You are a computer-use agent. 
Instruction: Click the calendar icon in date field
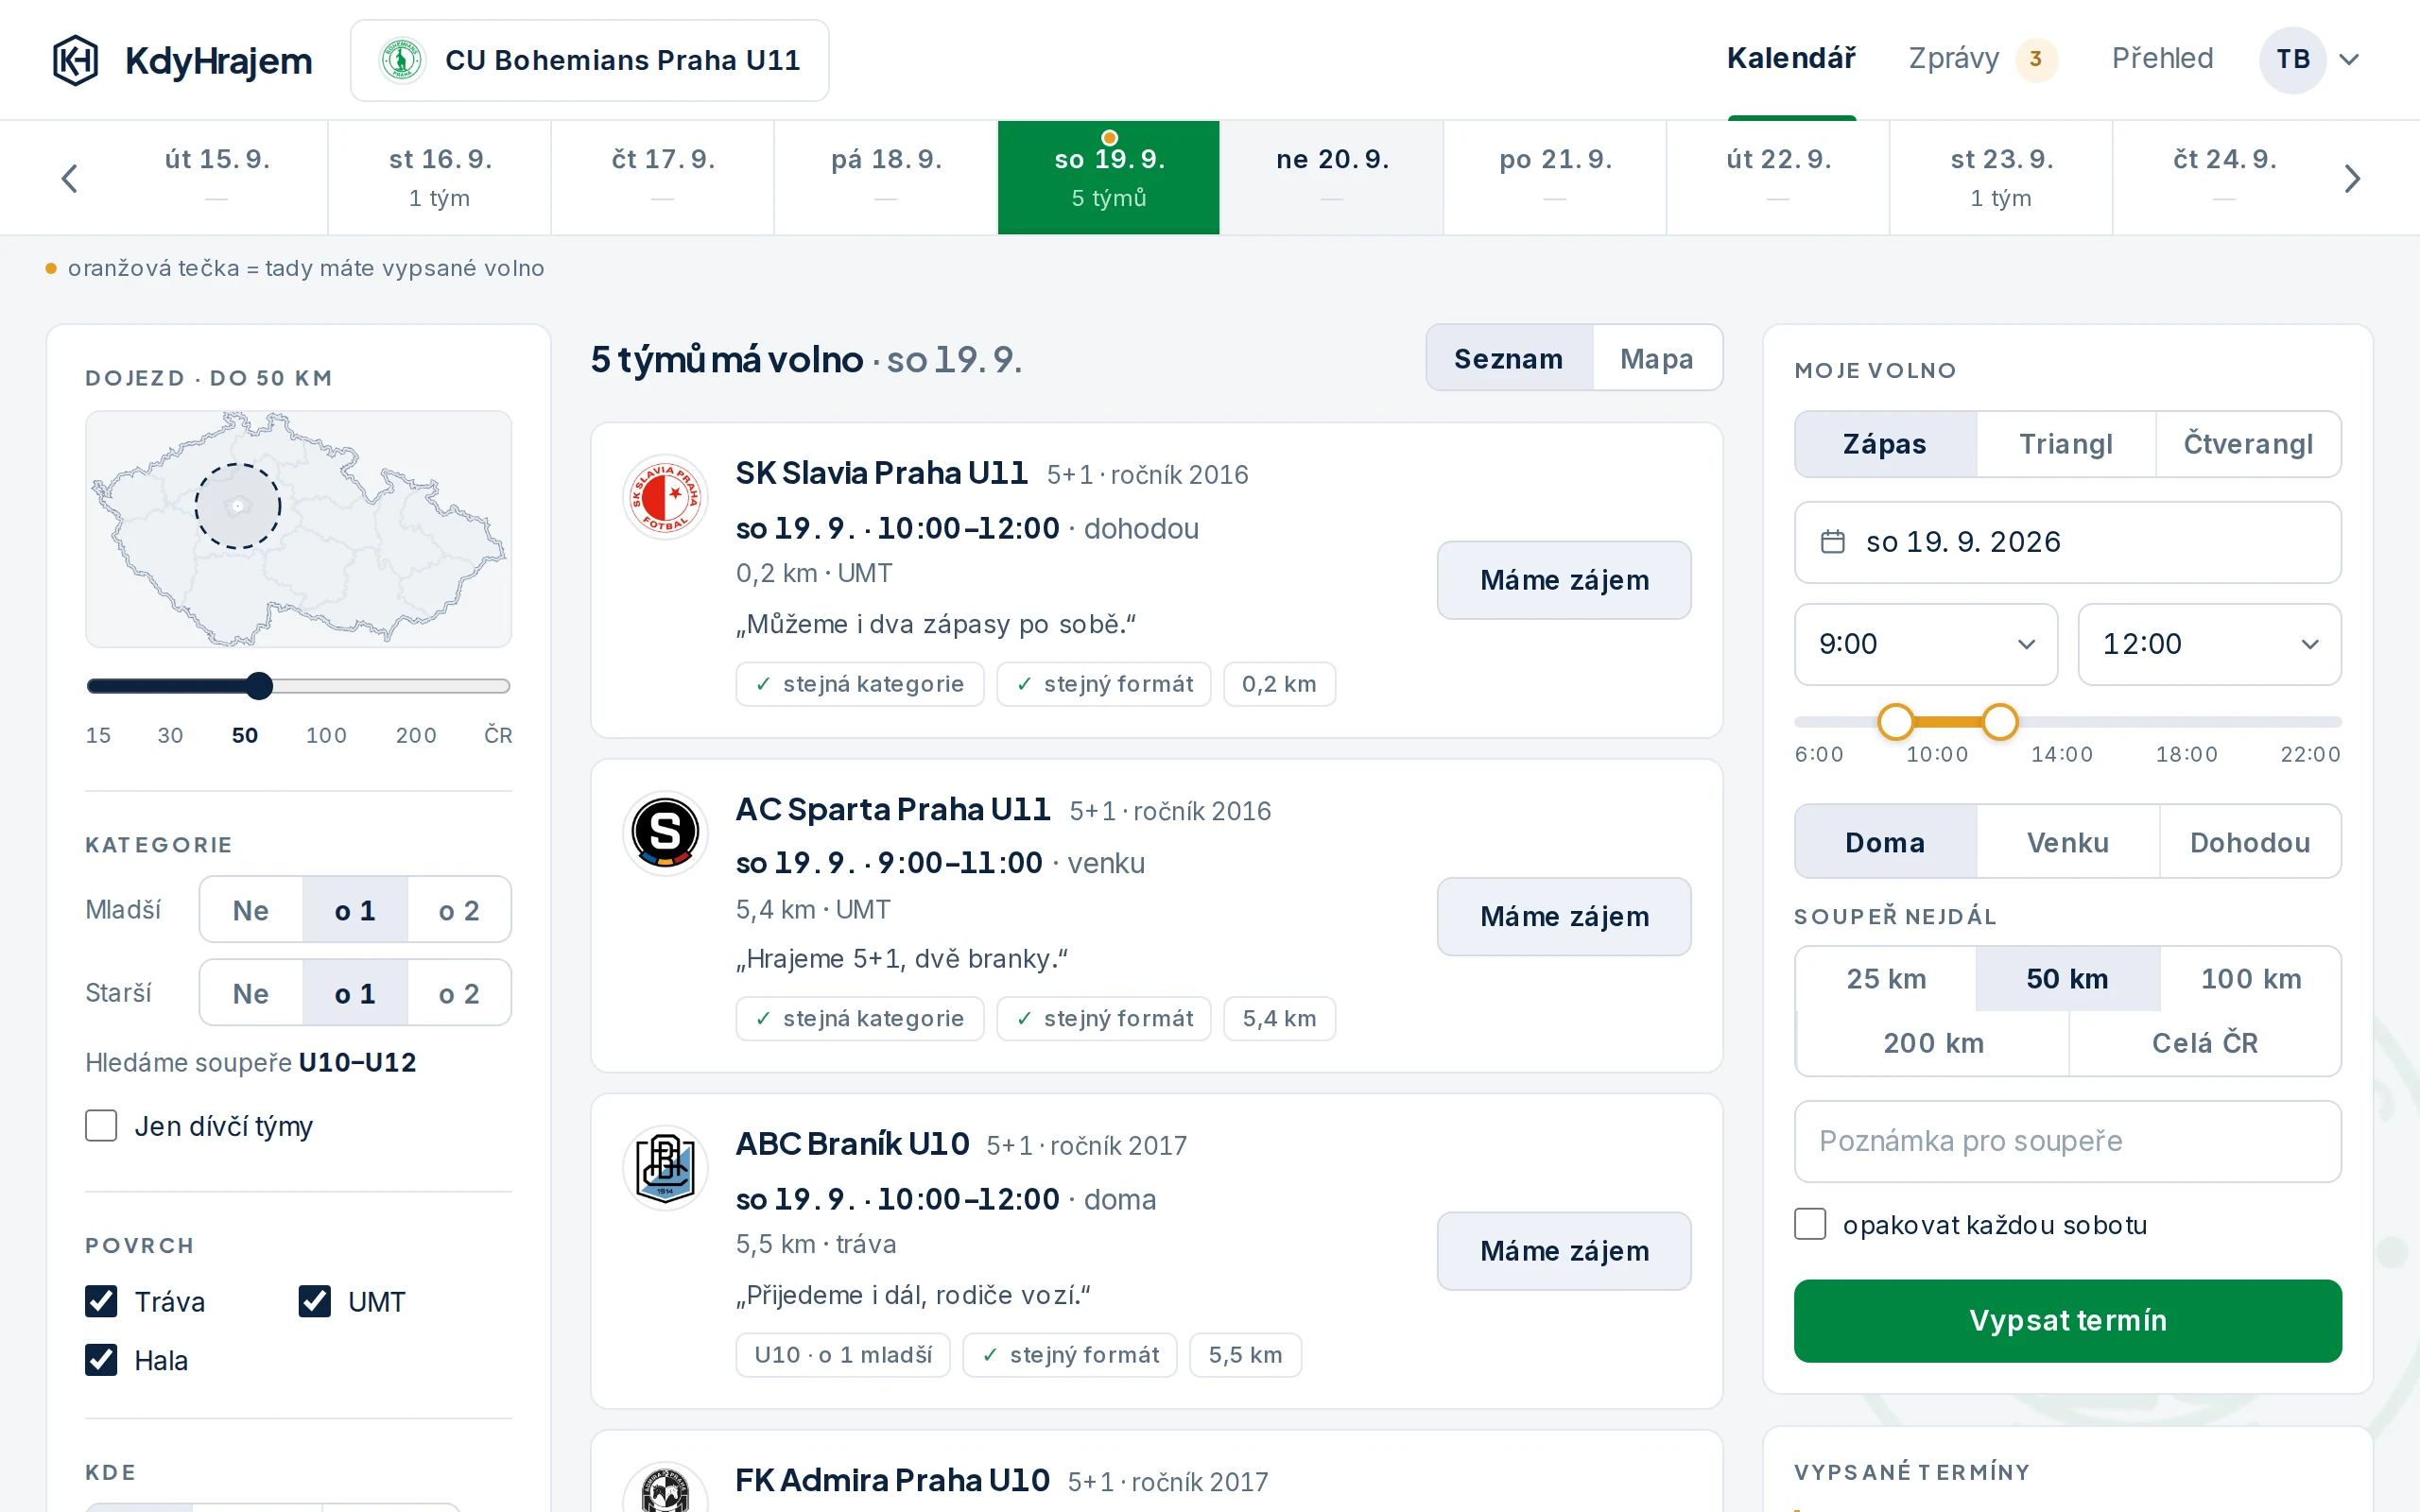(1832, 542)
